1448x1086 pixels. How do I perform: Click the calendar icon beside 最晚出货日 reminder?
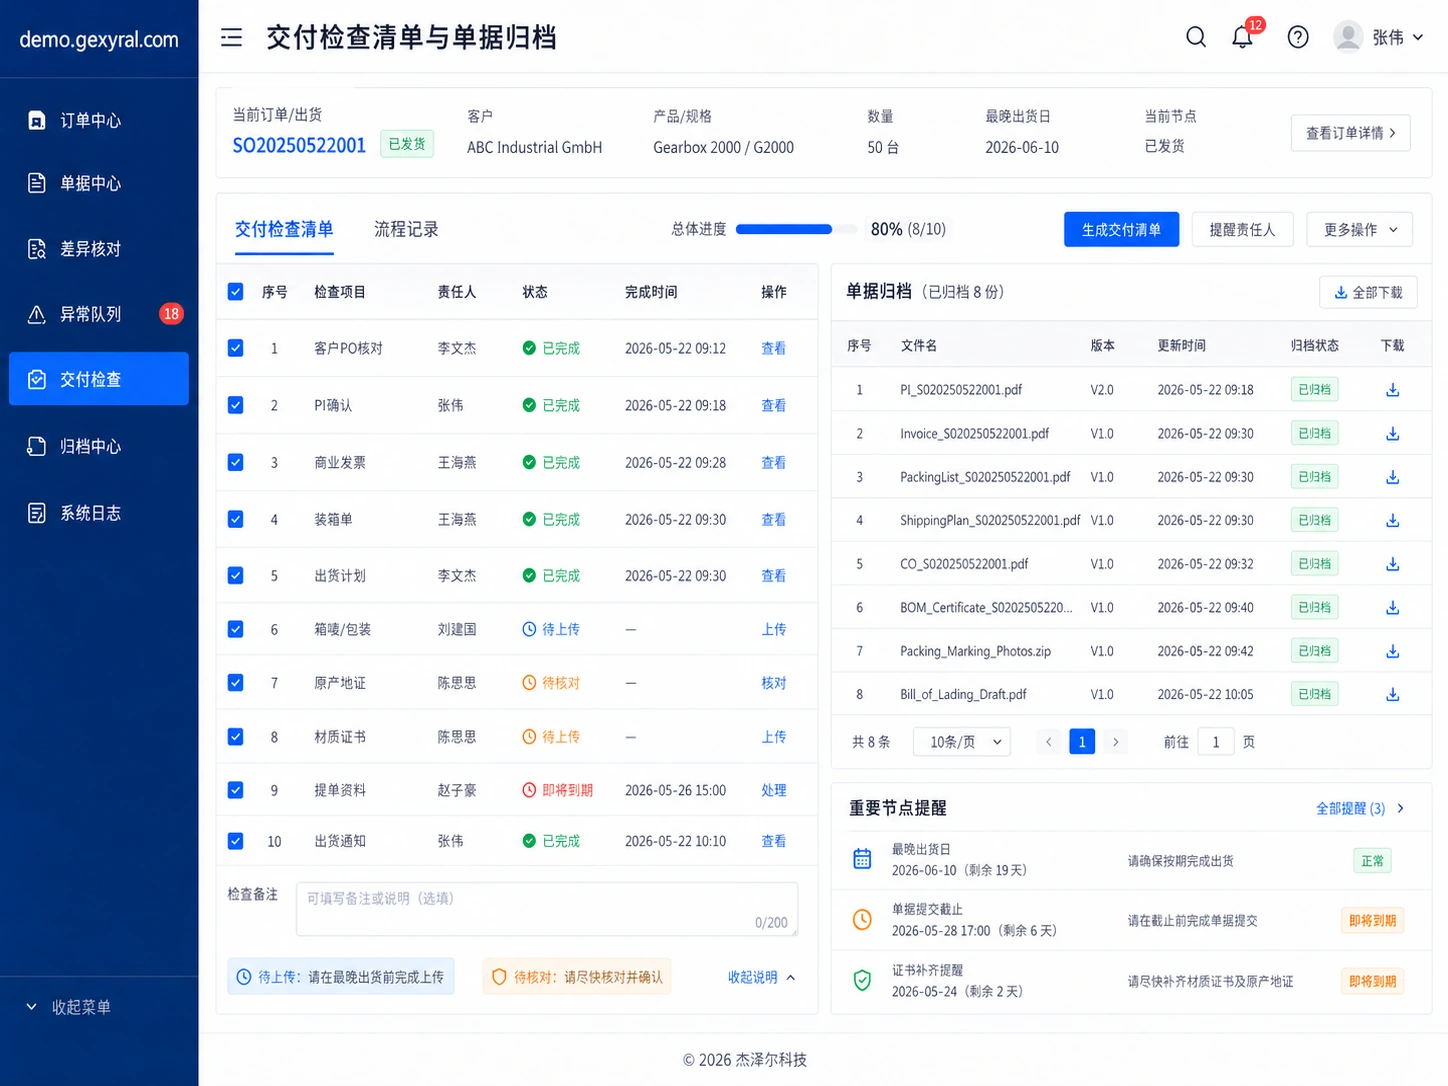point(862,859)
